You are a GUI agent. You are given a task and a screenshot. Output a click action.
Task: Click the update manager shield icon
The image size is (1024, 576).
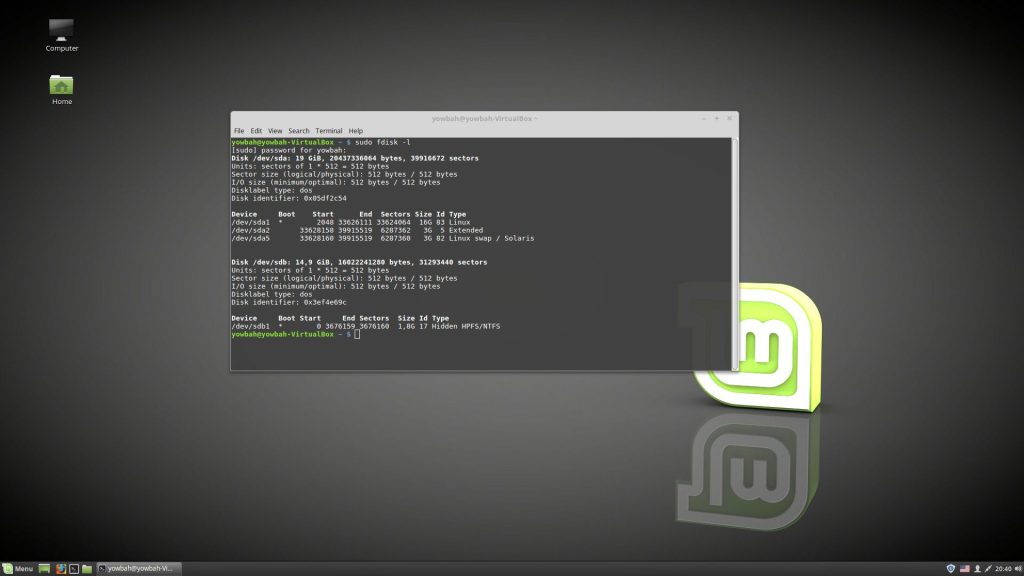click(950, 568)
